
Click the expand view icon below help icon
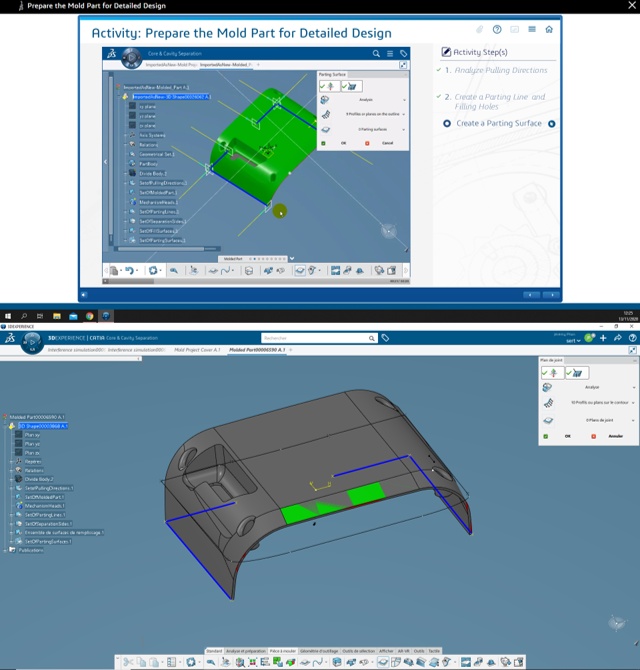pos(632,350)
